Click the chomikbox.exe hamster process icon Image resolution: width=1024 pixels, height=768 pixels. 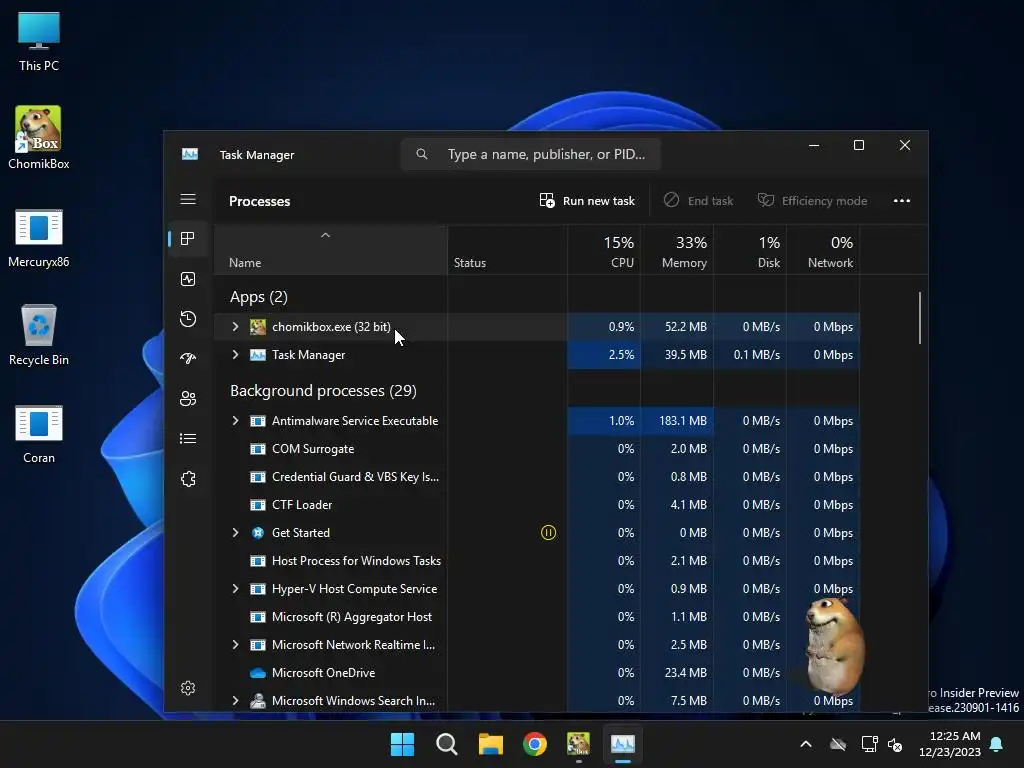(x=258, y=327)
